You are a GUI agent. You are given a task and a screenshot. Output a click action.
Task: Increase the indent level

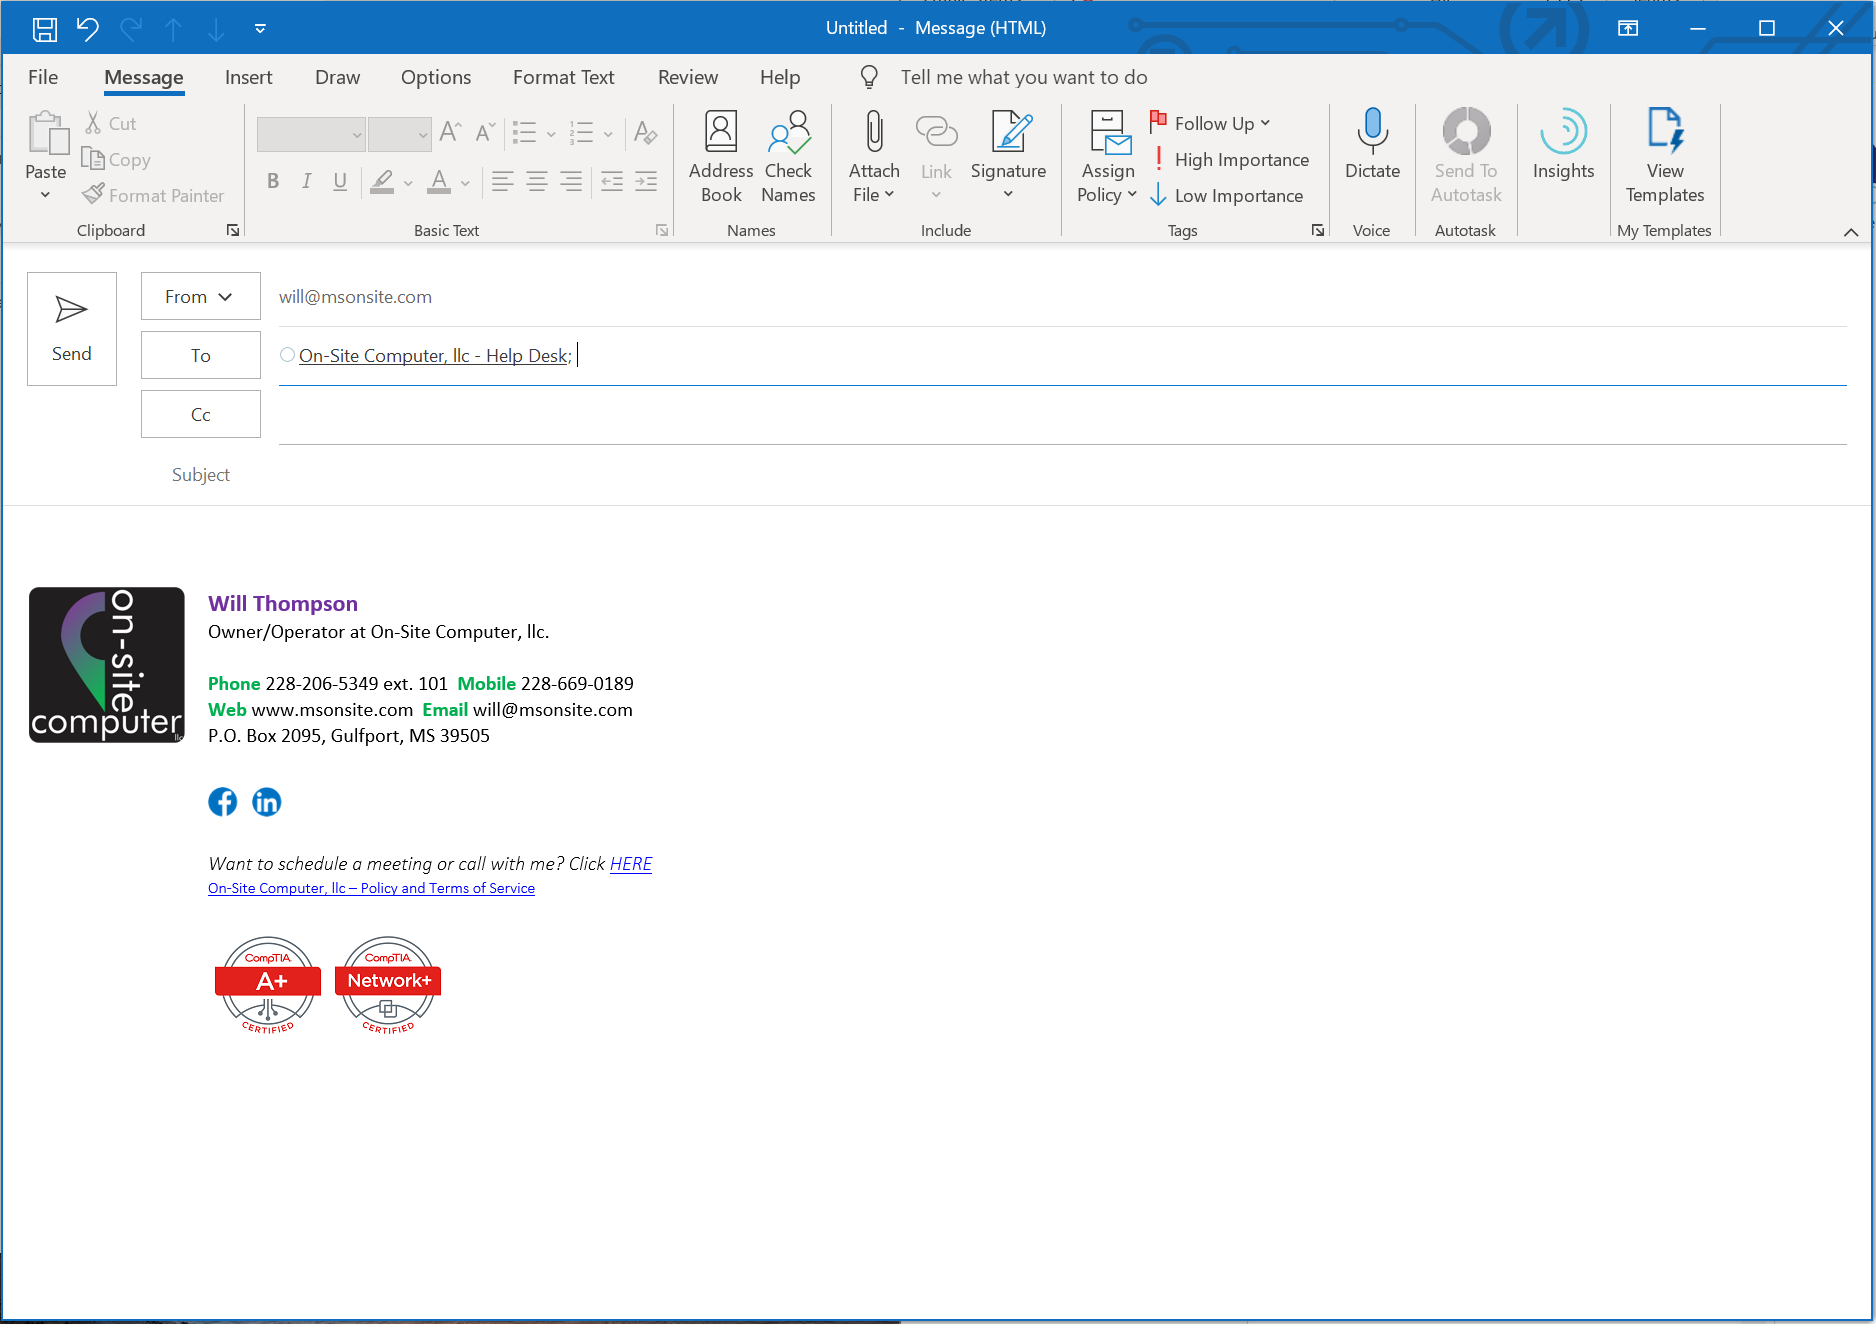646,181
